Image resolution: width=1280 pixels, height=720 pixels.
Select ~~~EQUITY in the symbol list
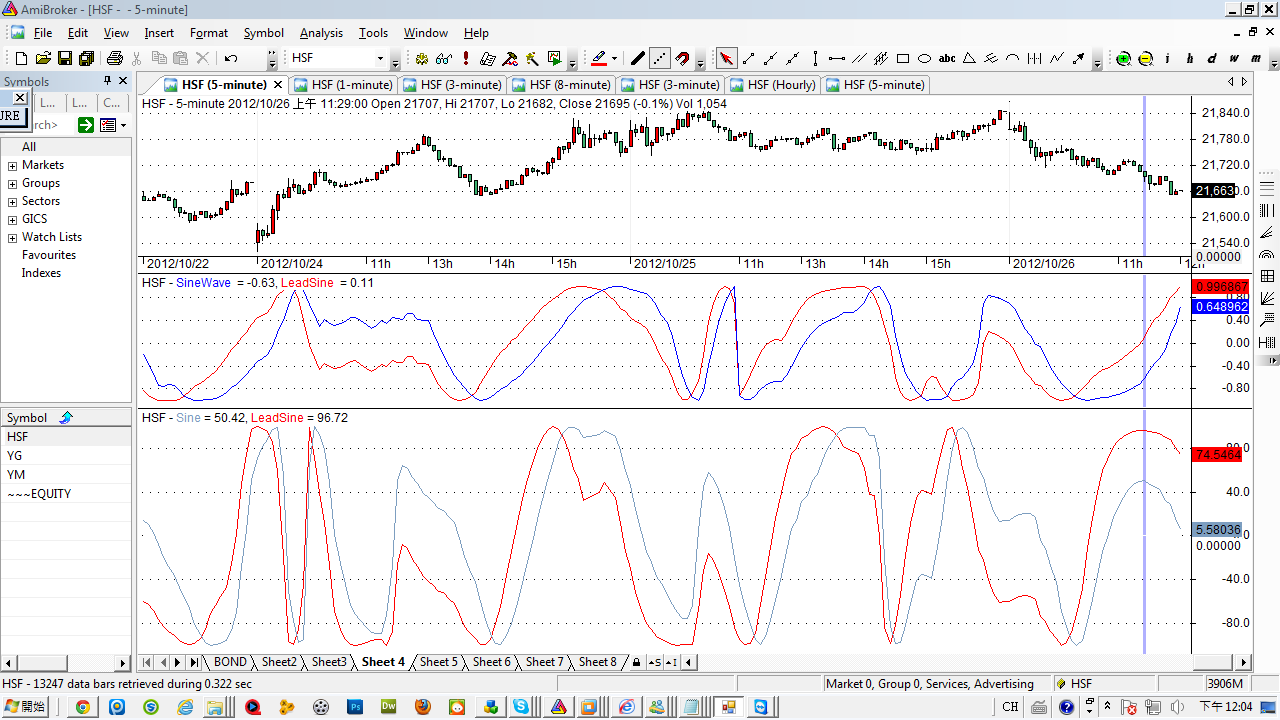pos(65,494)
